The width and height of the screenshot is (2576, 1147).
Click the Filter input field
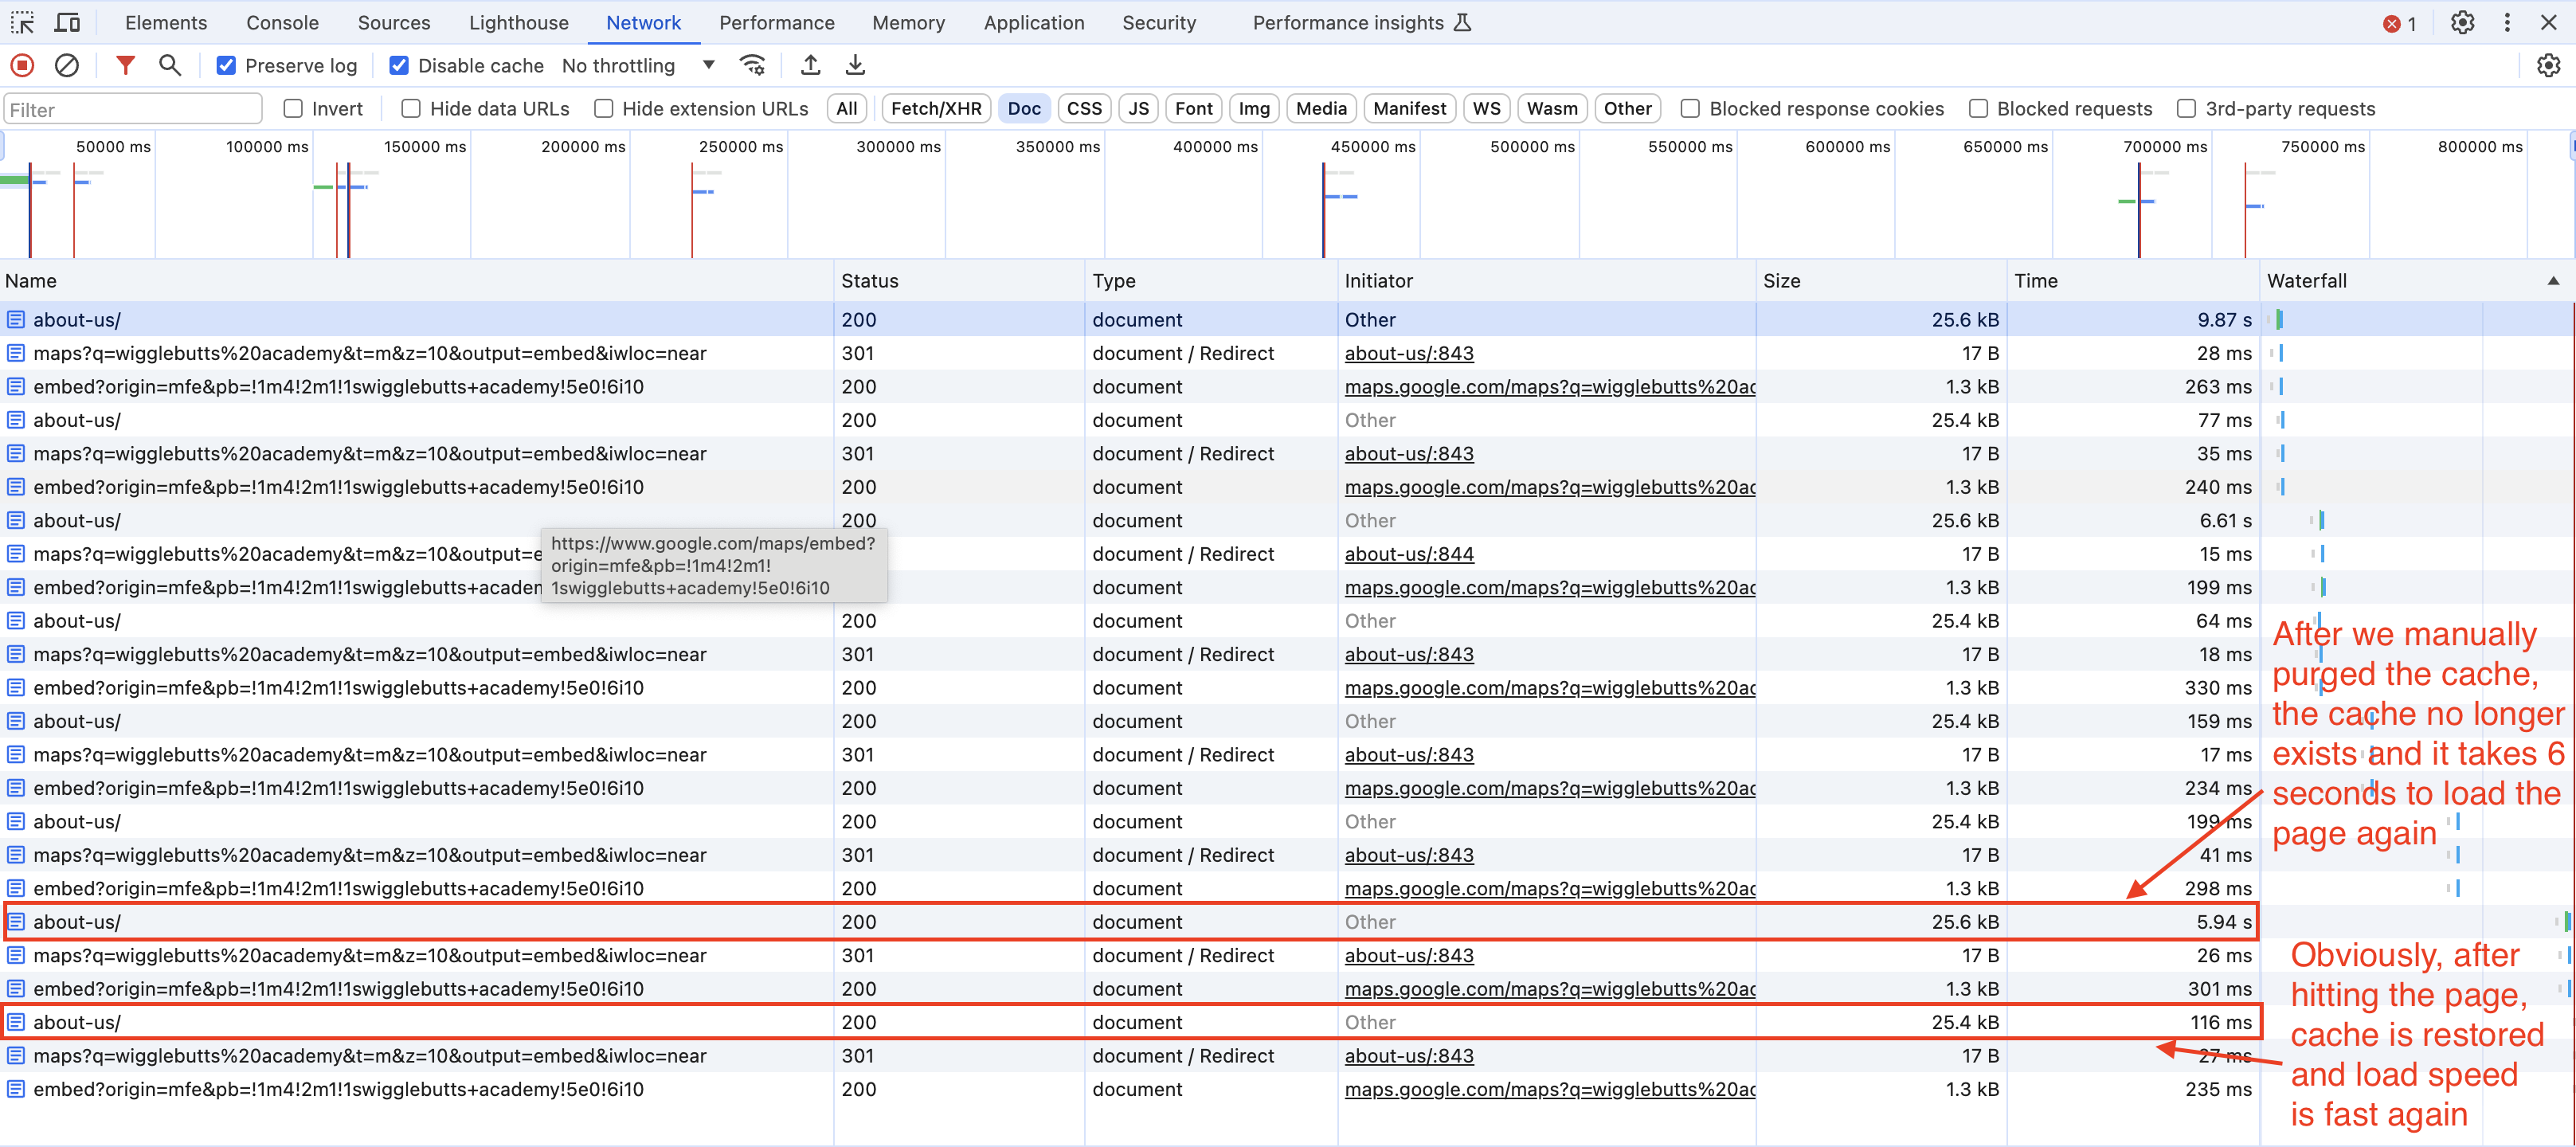(135, 108)
